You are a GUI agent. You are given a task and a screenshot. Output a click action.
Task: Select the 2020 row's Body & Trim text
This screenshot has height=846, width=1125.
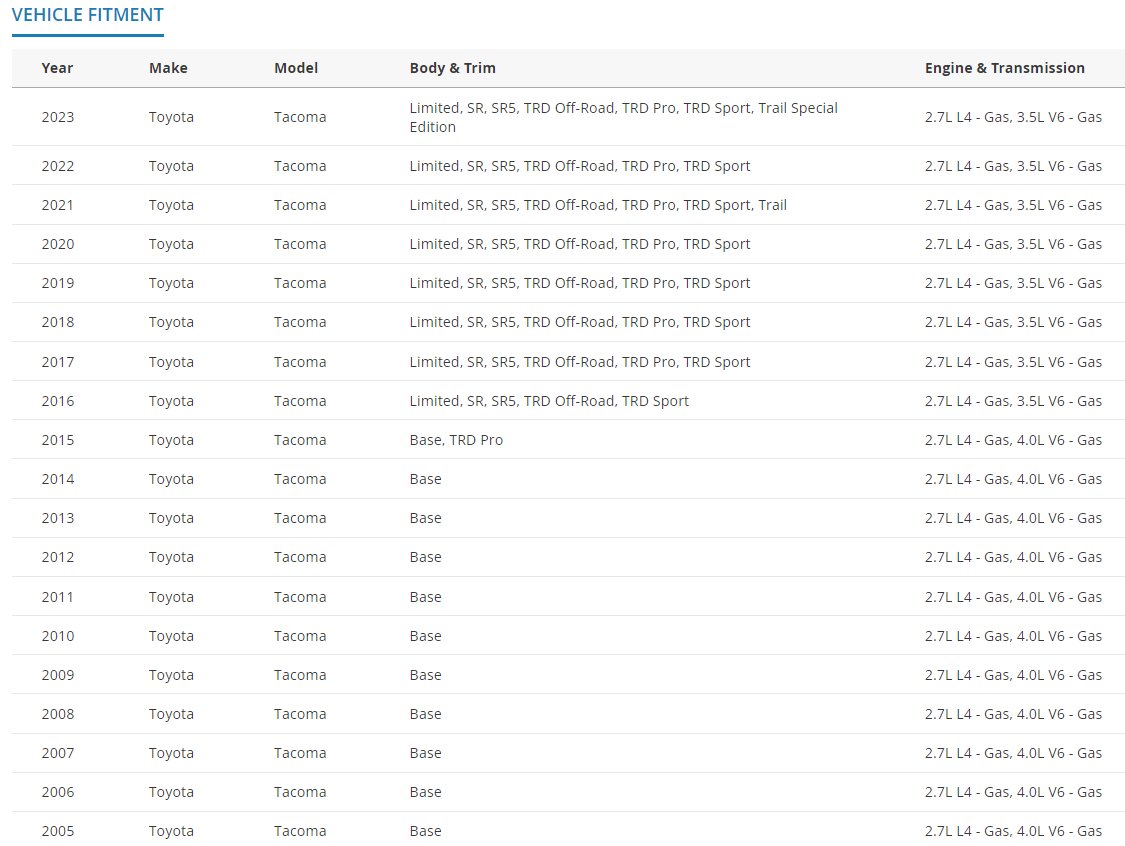pyautogui.click(x=580, y=244)
